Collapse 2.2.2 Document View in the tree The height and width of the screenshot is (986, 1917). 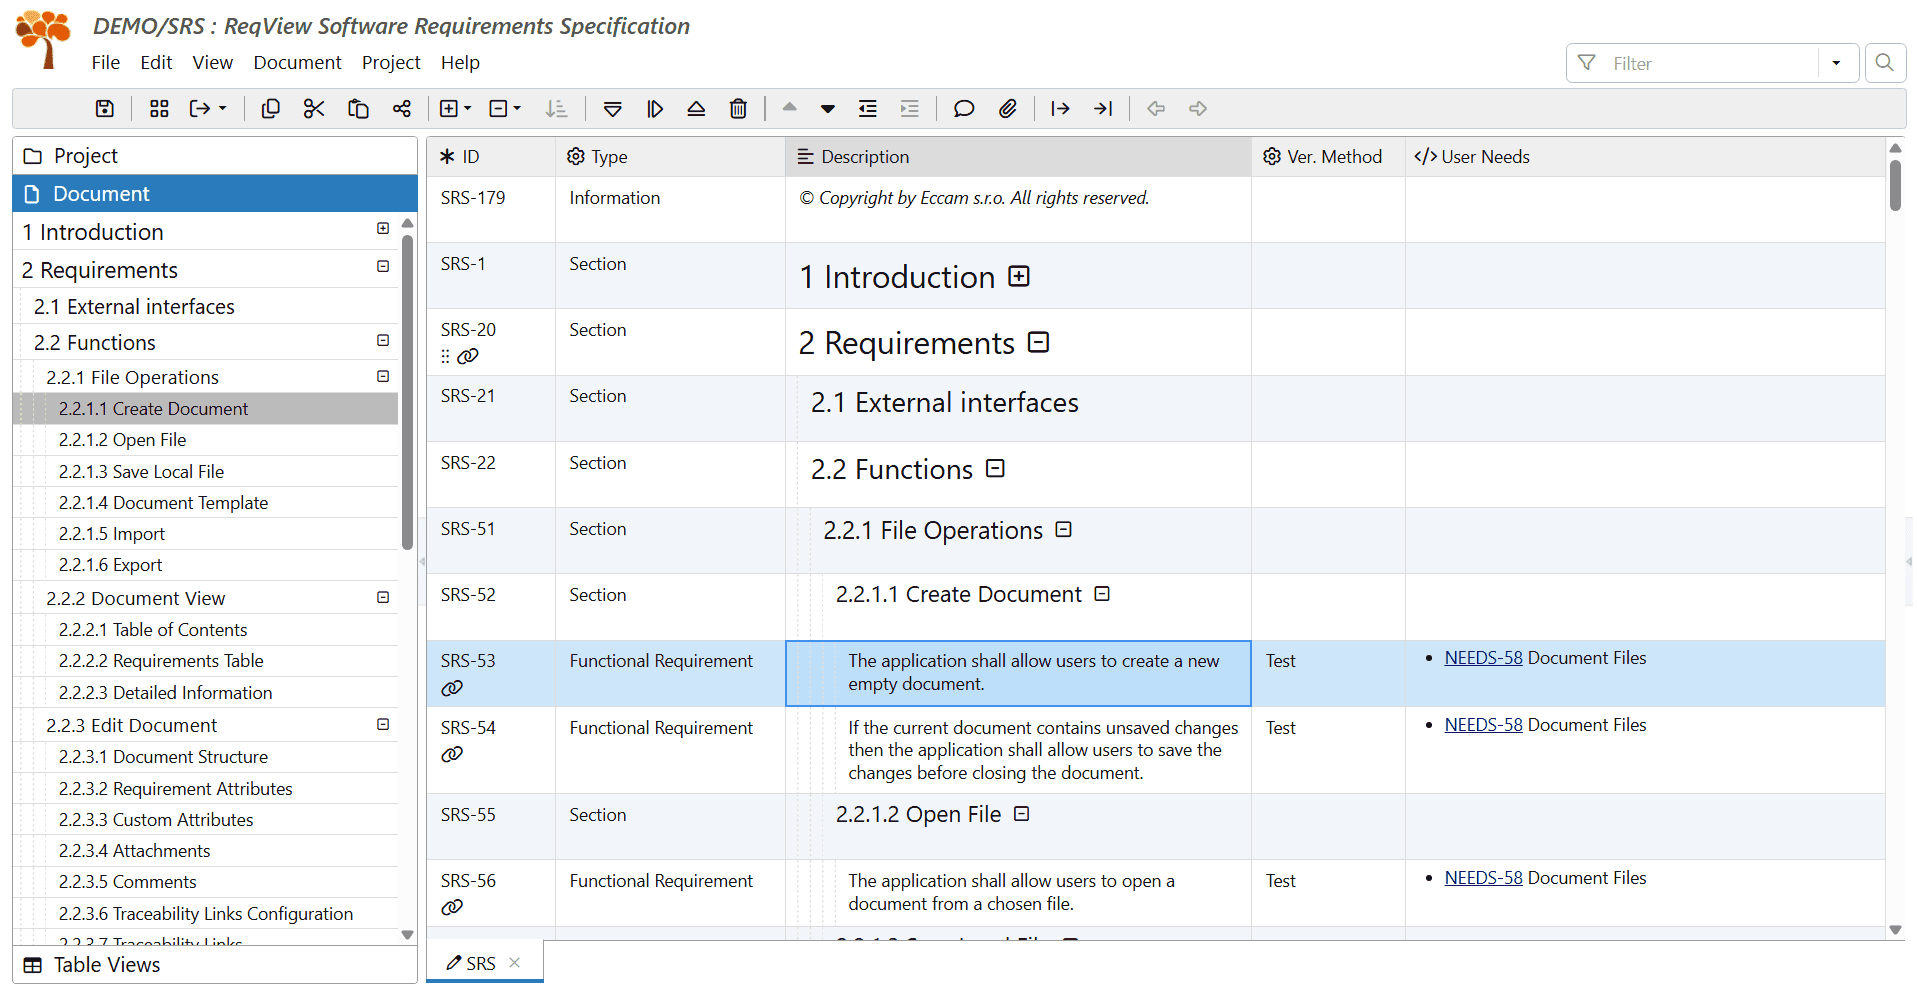click(383, 598)
